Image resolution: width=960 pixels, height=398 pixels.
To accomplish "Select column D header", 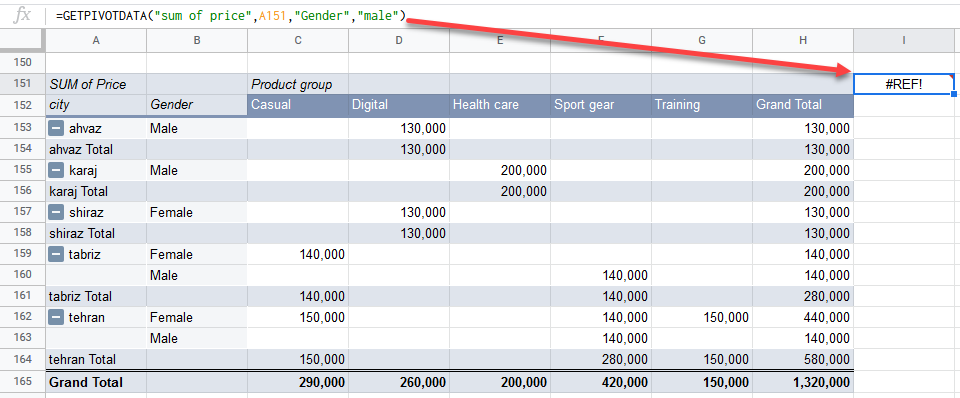I will click(x=399, y=40).
